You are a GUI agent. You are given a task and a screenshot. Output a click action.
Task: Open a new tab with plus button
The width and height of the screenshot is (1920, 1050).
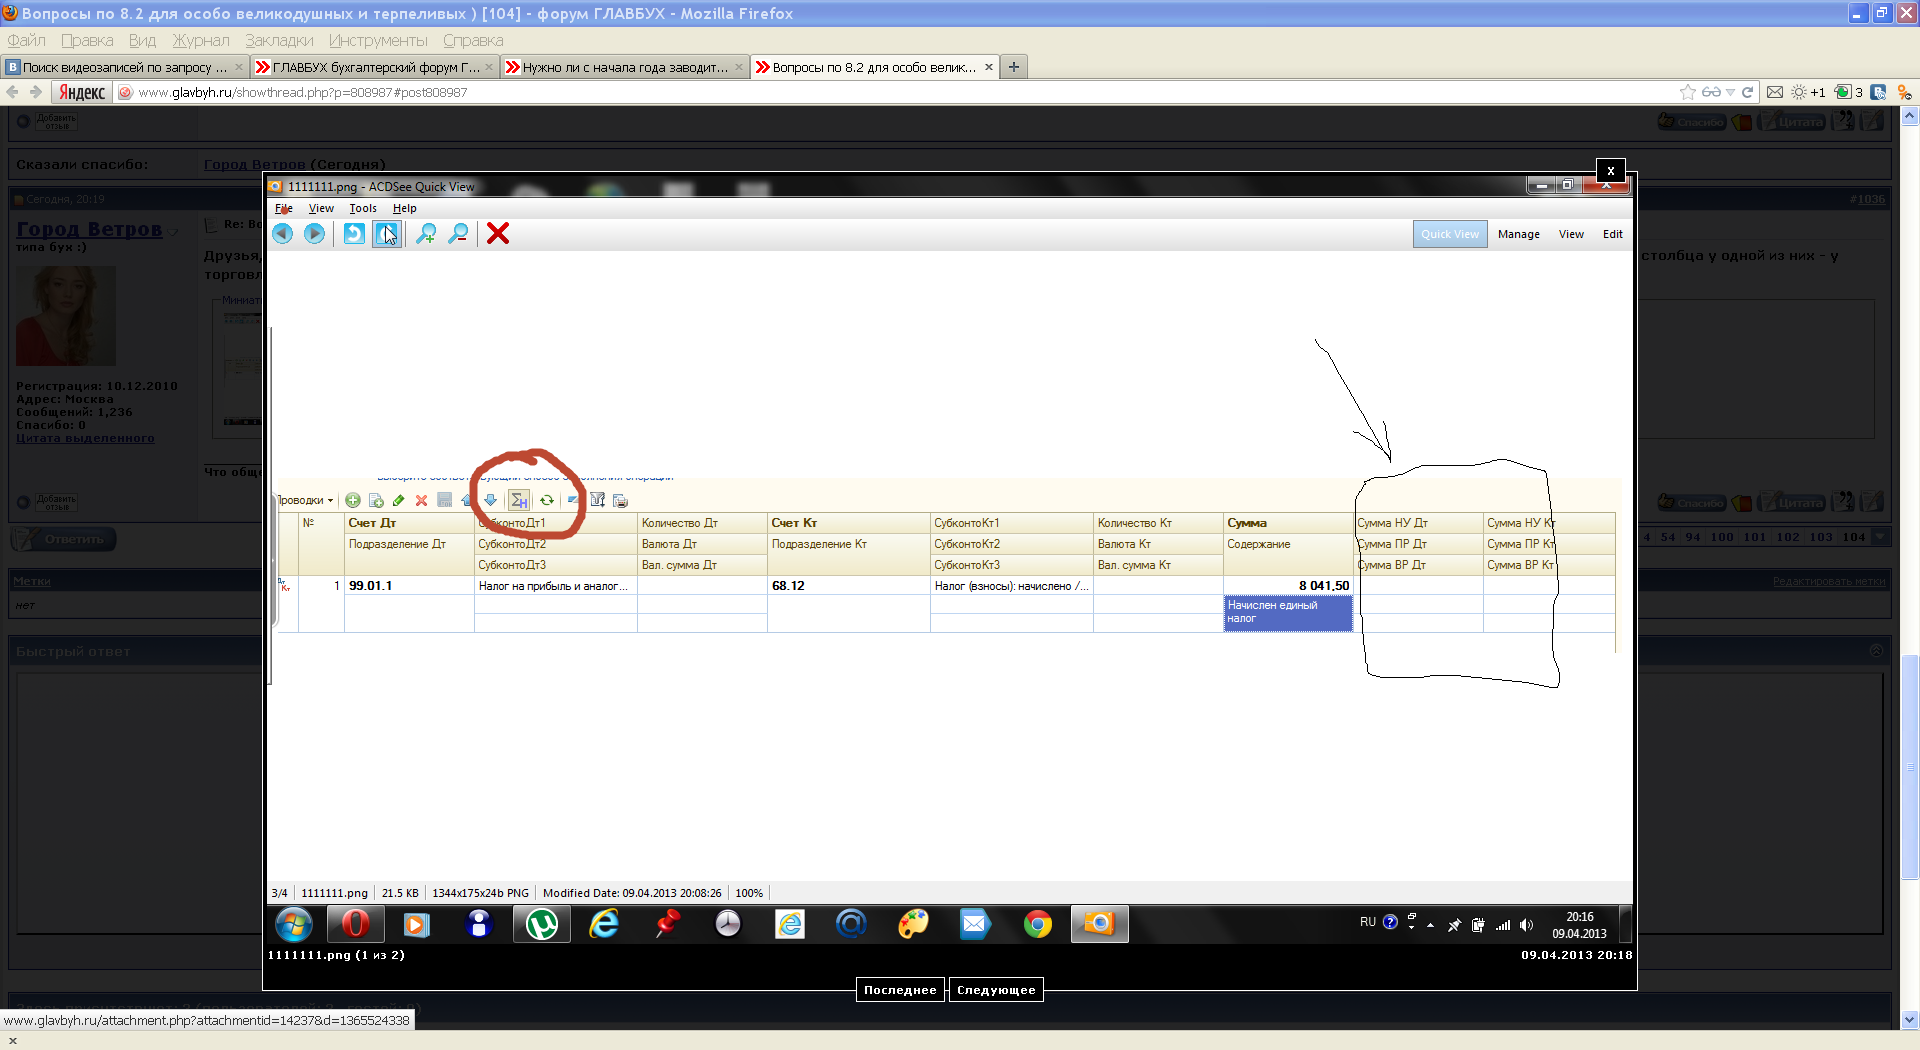tap(1014, 67)
